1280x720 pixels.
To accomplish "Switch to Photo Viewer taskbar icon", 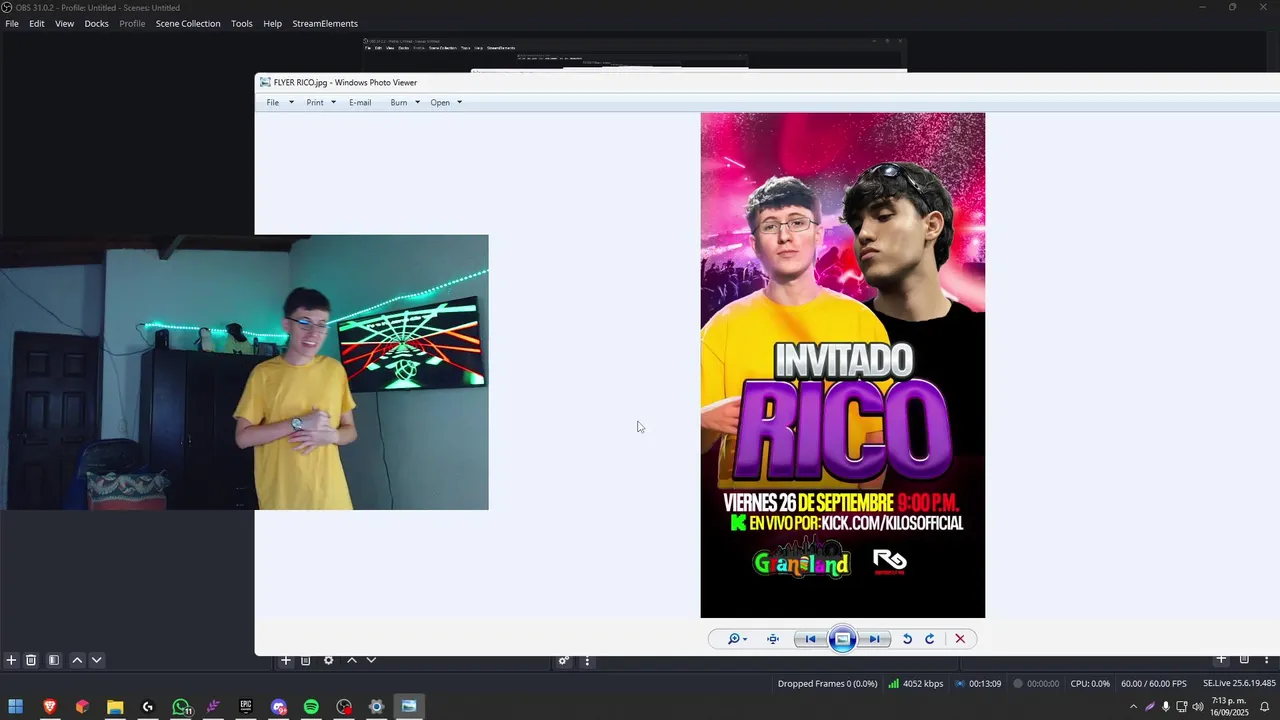I will tap(409, 707).
